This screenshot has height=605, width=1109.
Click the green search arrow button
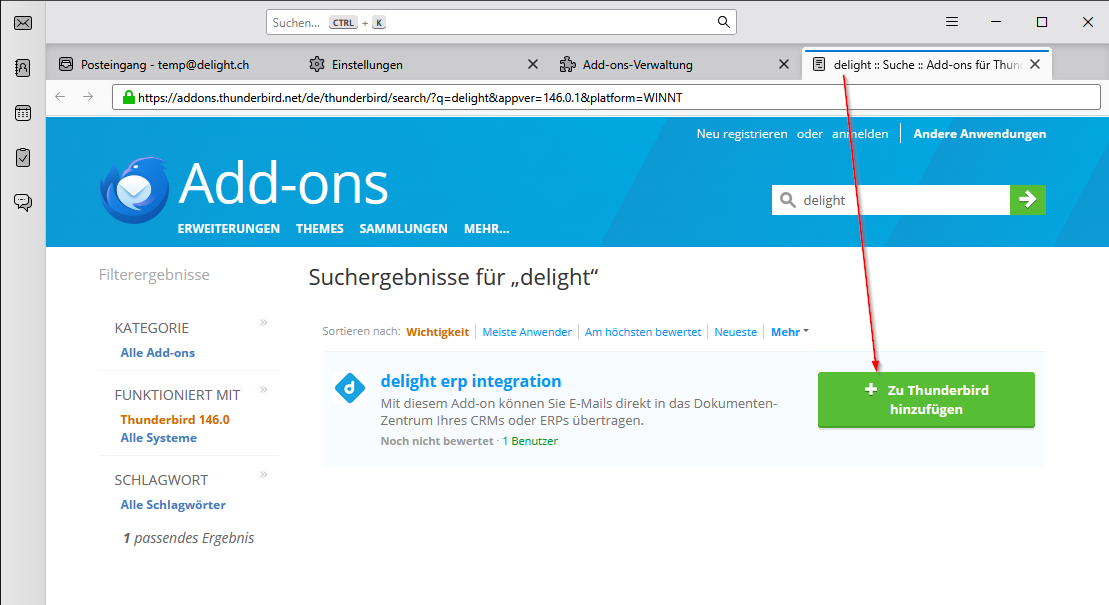(1028, 200)
